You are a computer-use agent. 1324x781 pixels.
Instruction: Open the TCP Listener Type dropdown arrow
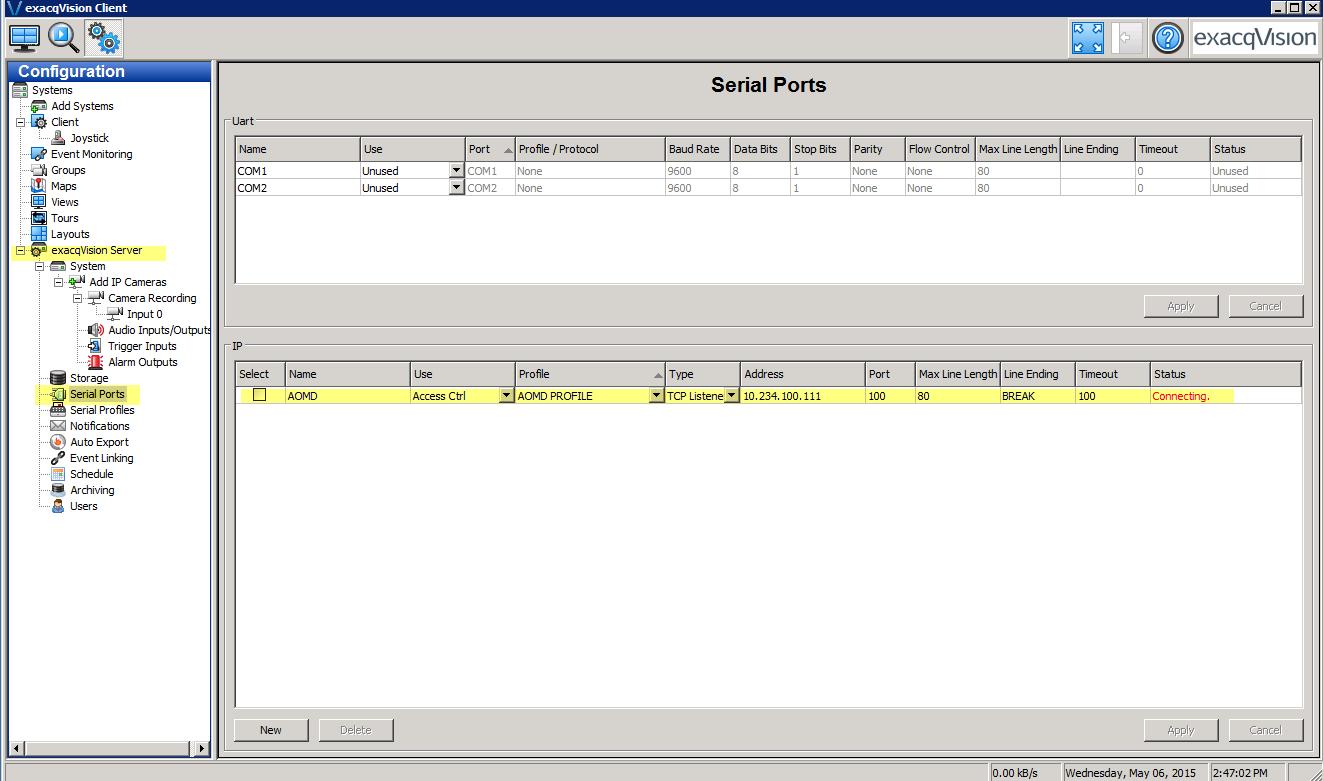coord(731,396)
